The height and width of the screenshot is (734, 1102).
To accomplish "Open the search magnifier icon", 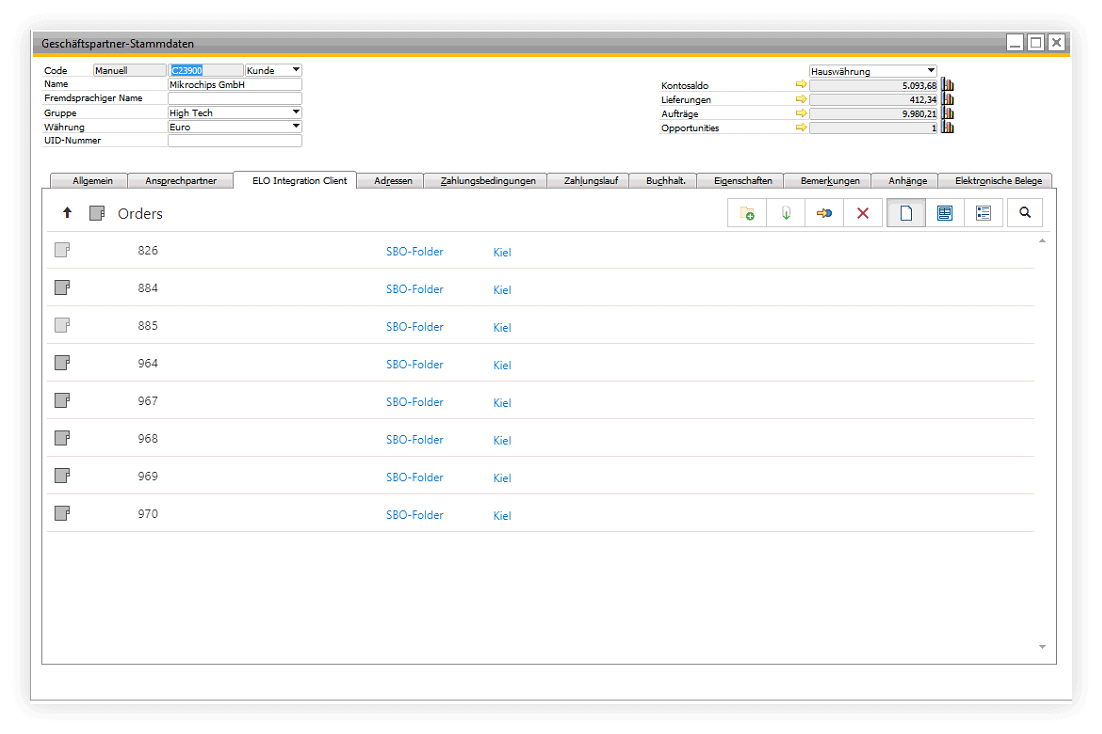I will 1024,212.
